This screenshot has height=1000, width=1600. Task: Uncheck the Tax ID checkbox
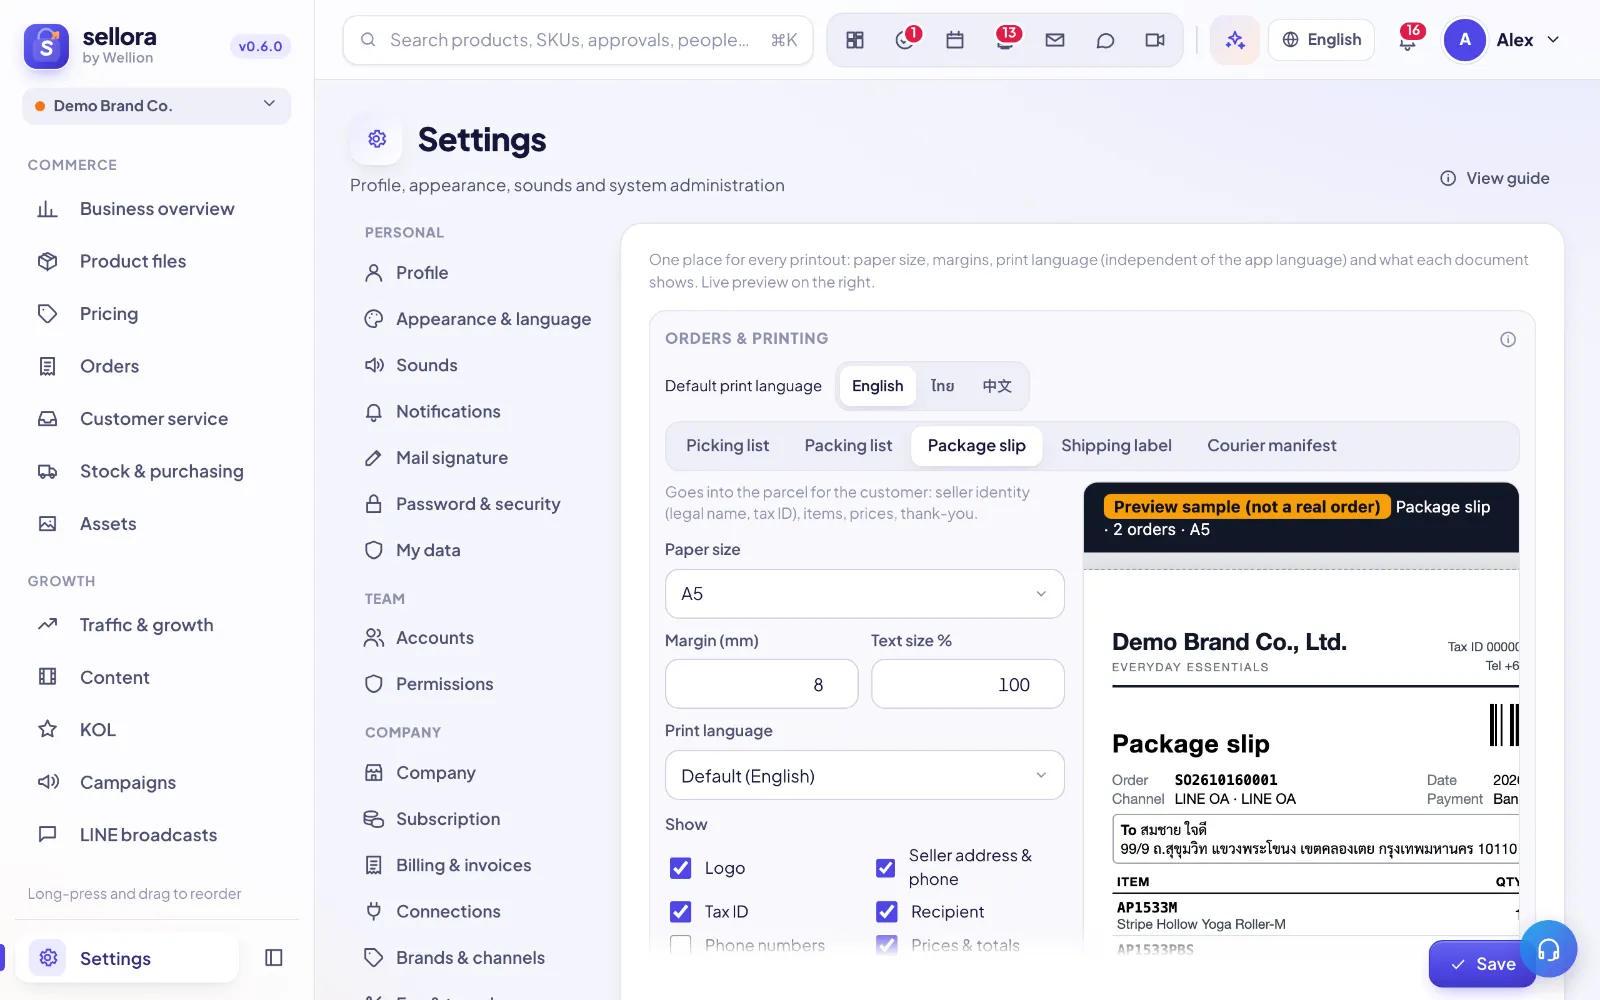pyautogui.click(x=680, y=912)
